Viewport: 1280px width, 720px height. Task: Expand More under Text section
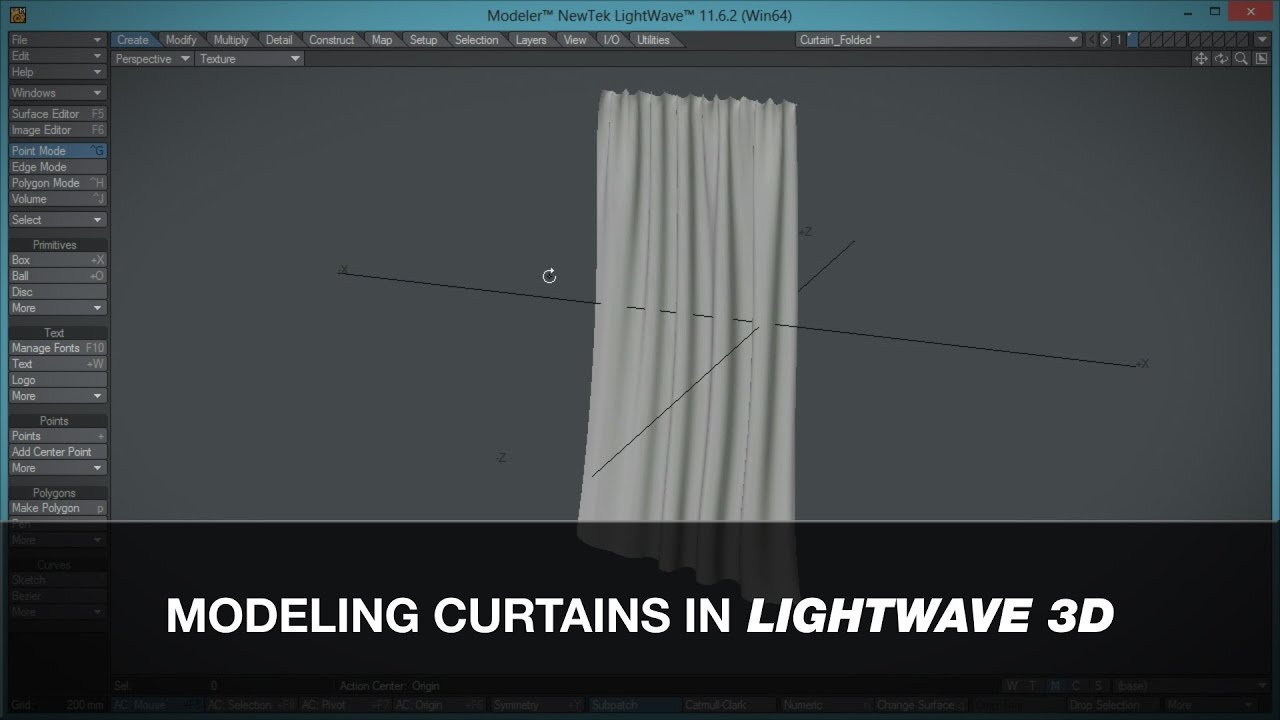pos(57,396)
